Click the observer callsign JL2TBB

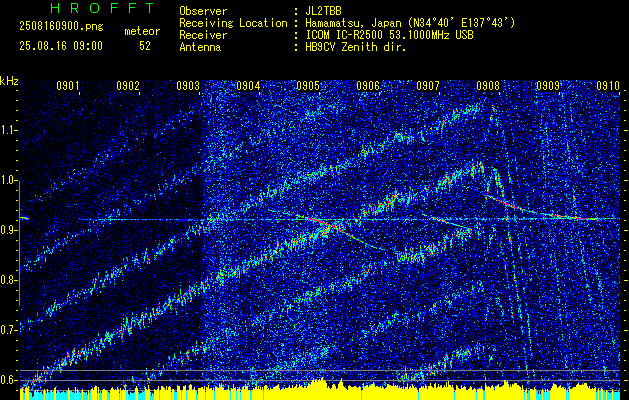[323, 11]
